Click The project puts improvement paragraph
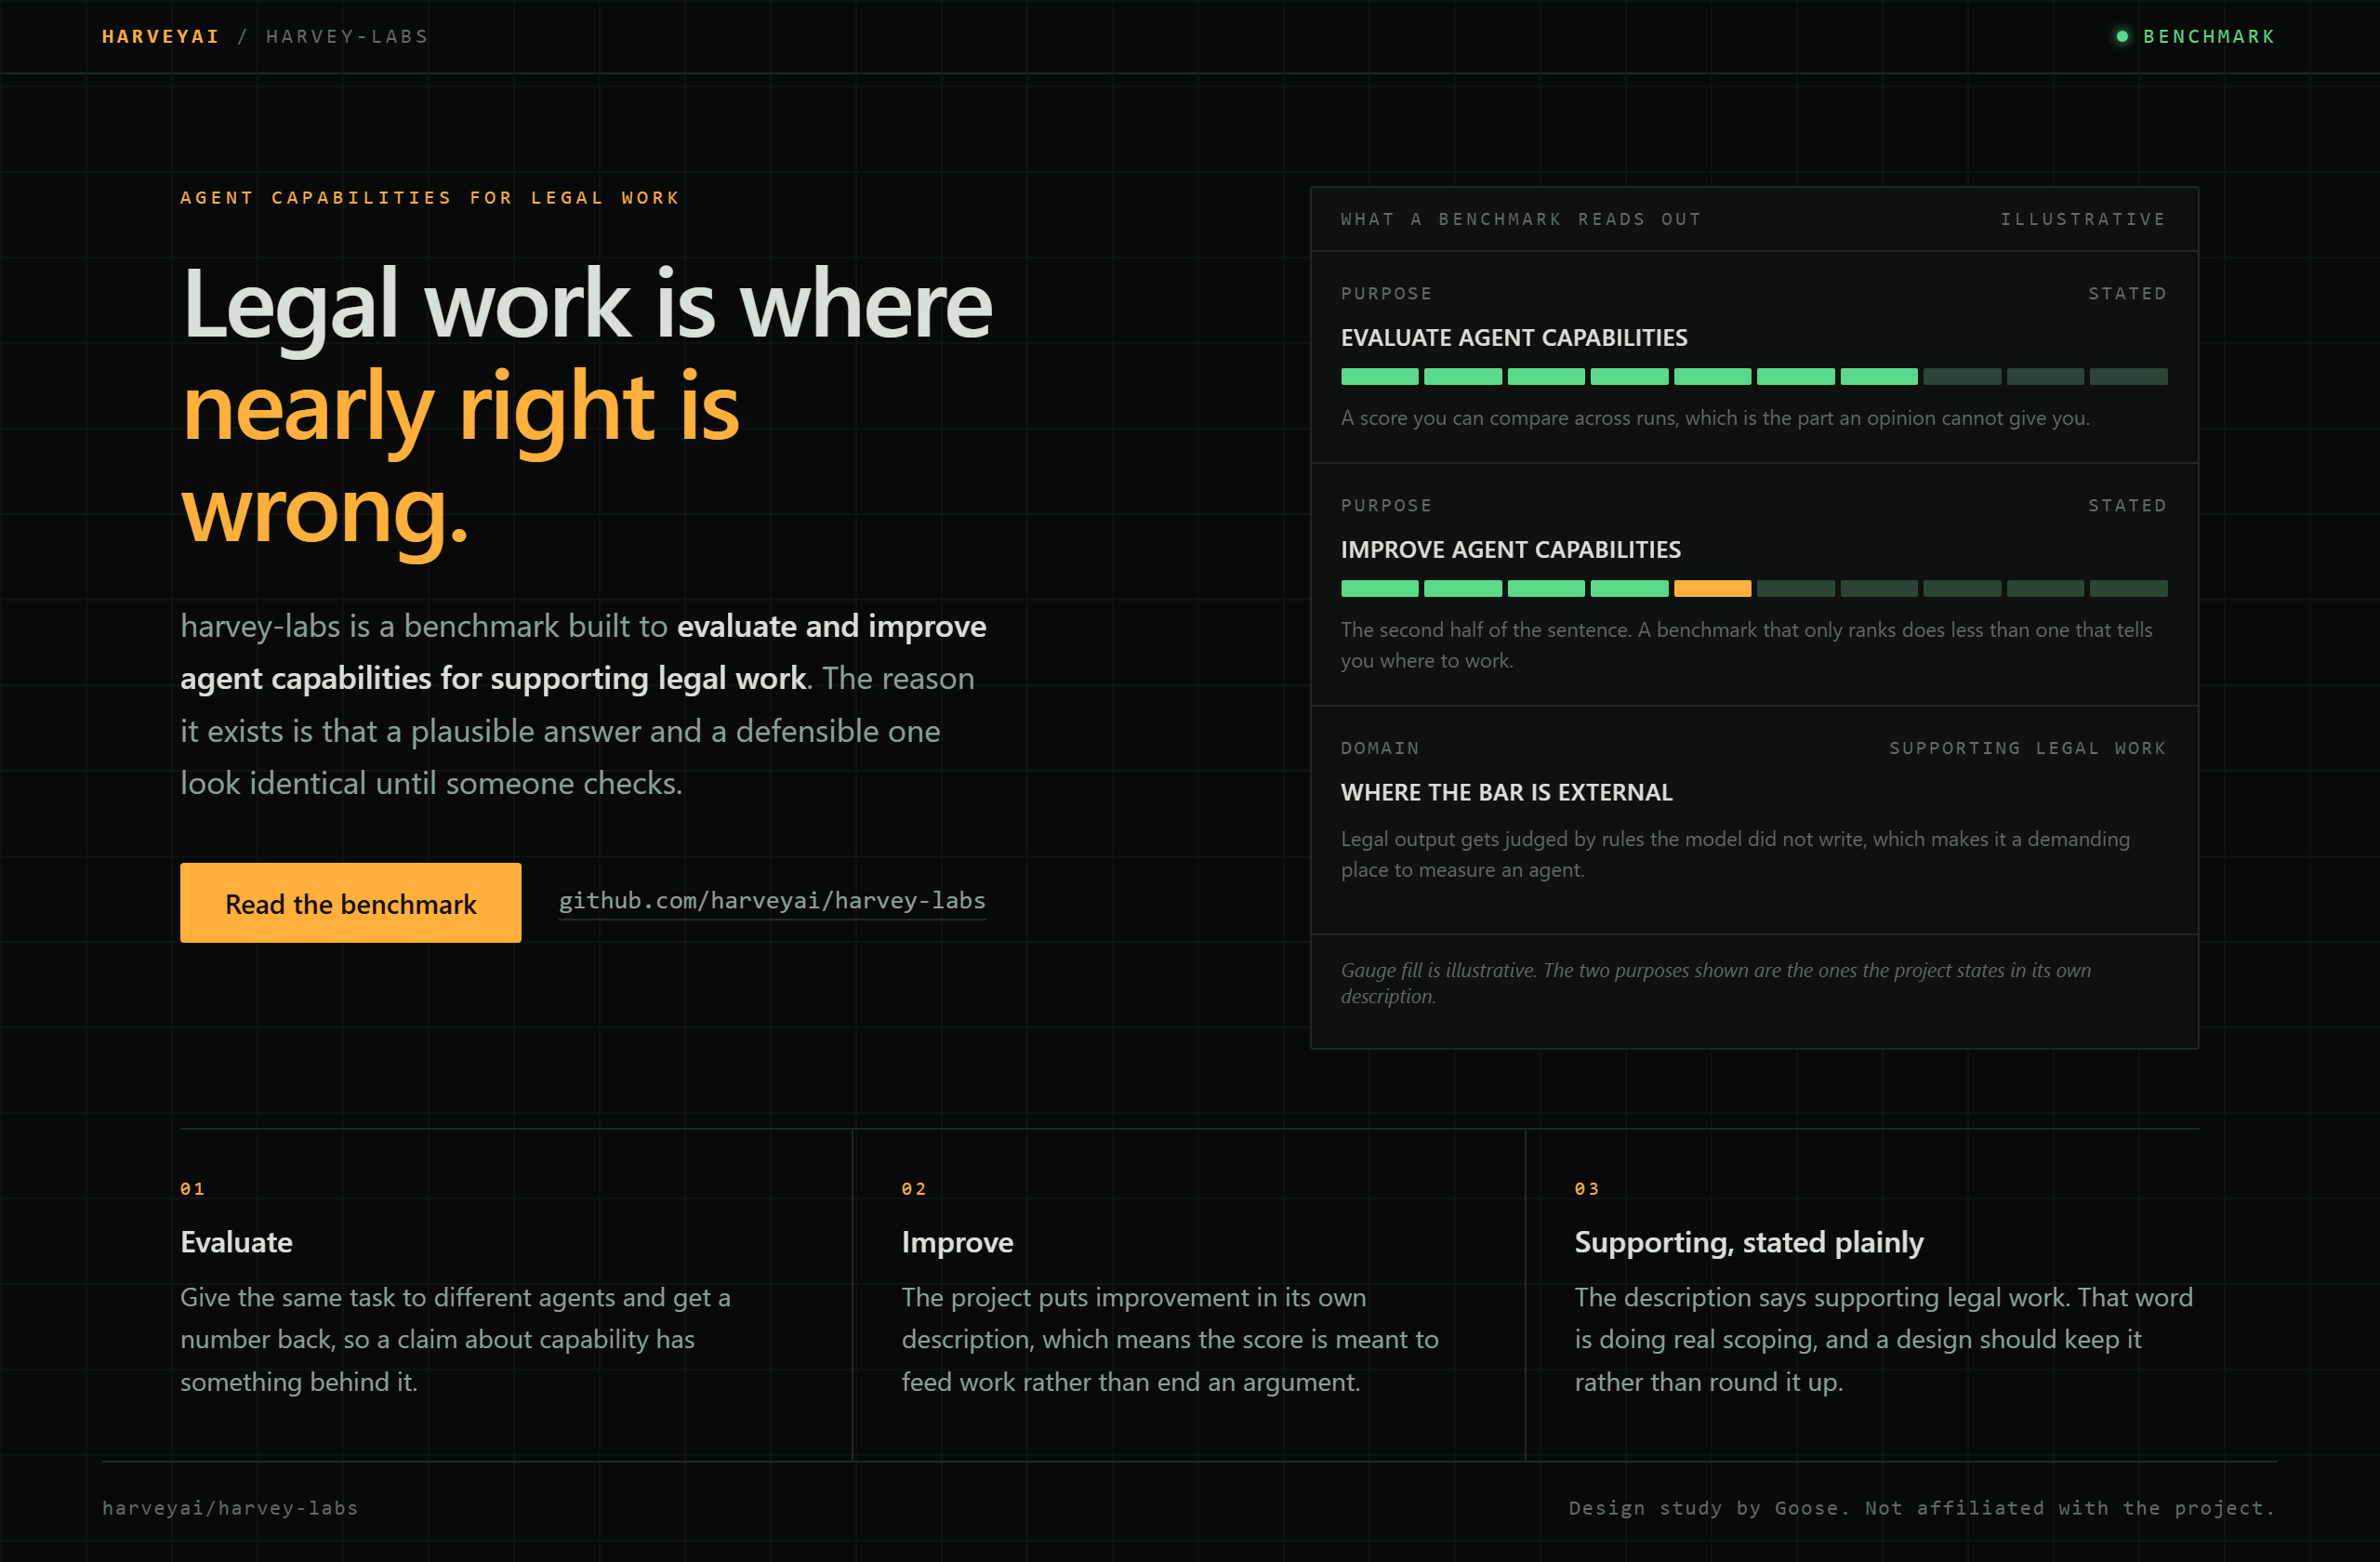 pyautogui.click(x=1170, y=1340)
